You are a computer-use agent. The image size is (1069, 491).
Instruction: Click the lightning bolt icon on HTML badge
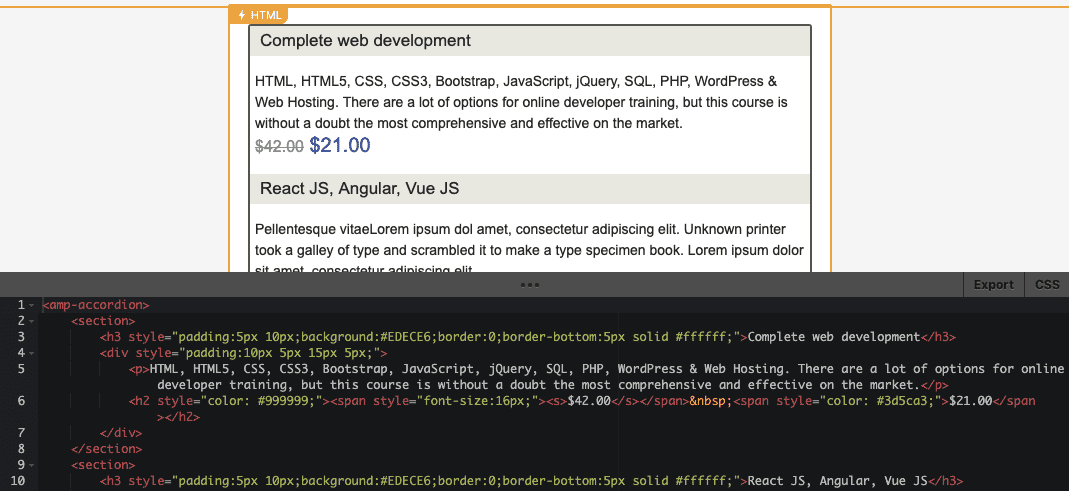tap(242, 15)
